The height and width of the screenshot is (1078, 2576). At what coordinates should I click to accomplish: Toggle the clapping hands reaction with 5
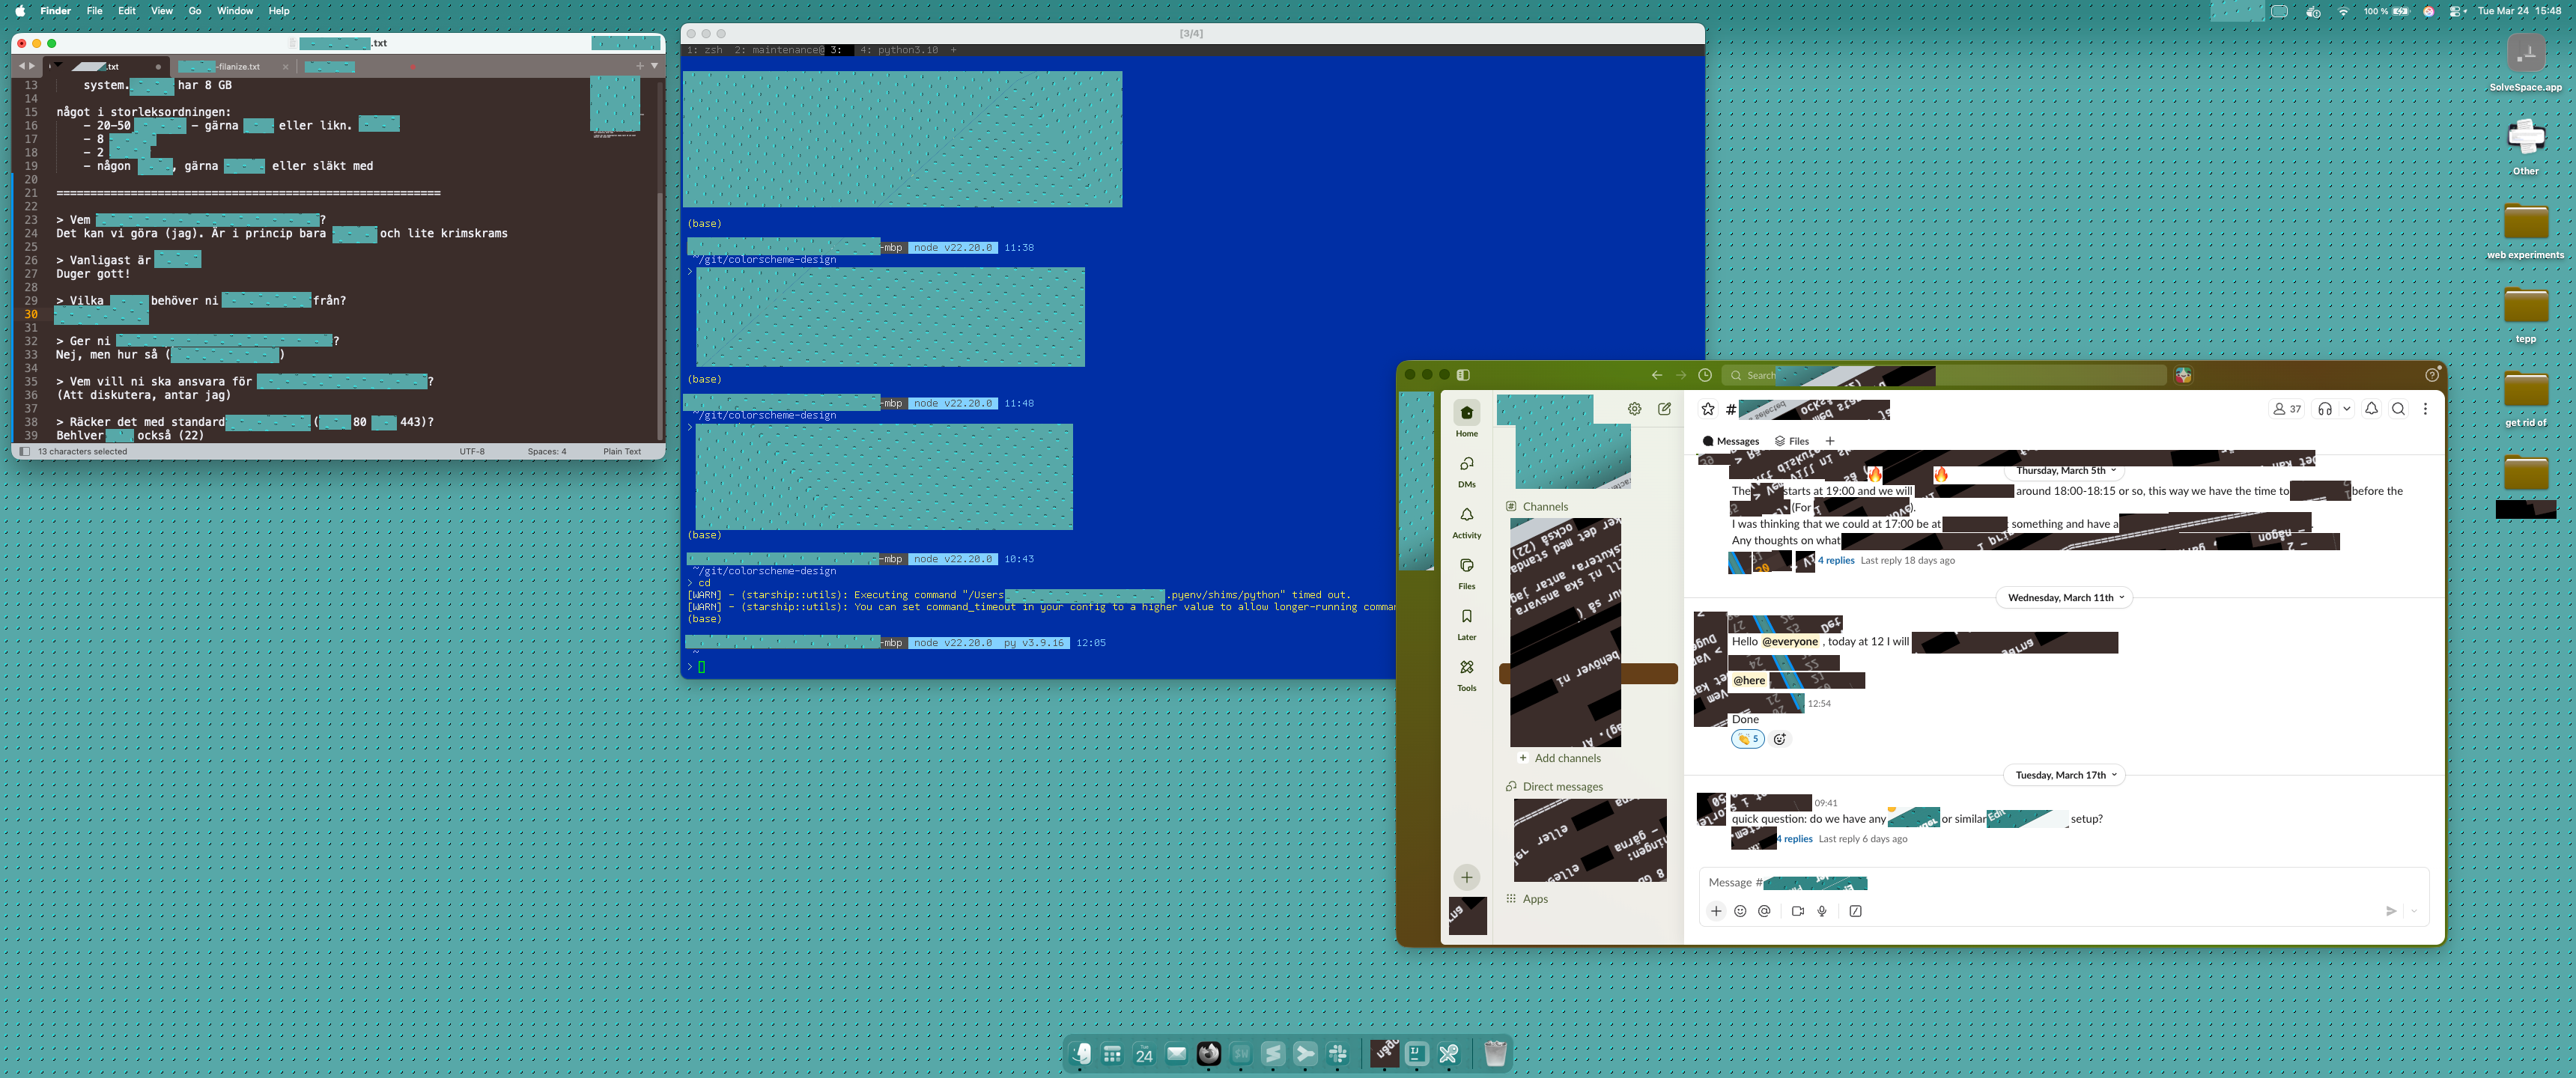point(1747,739)
